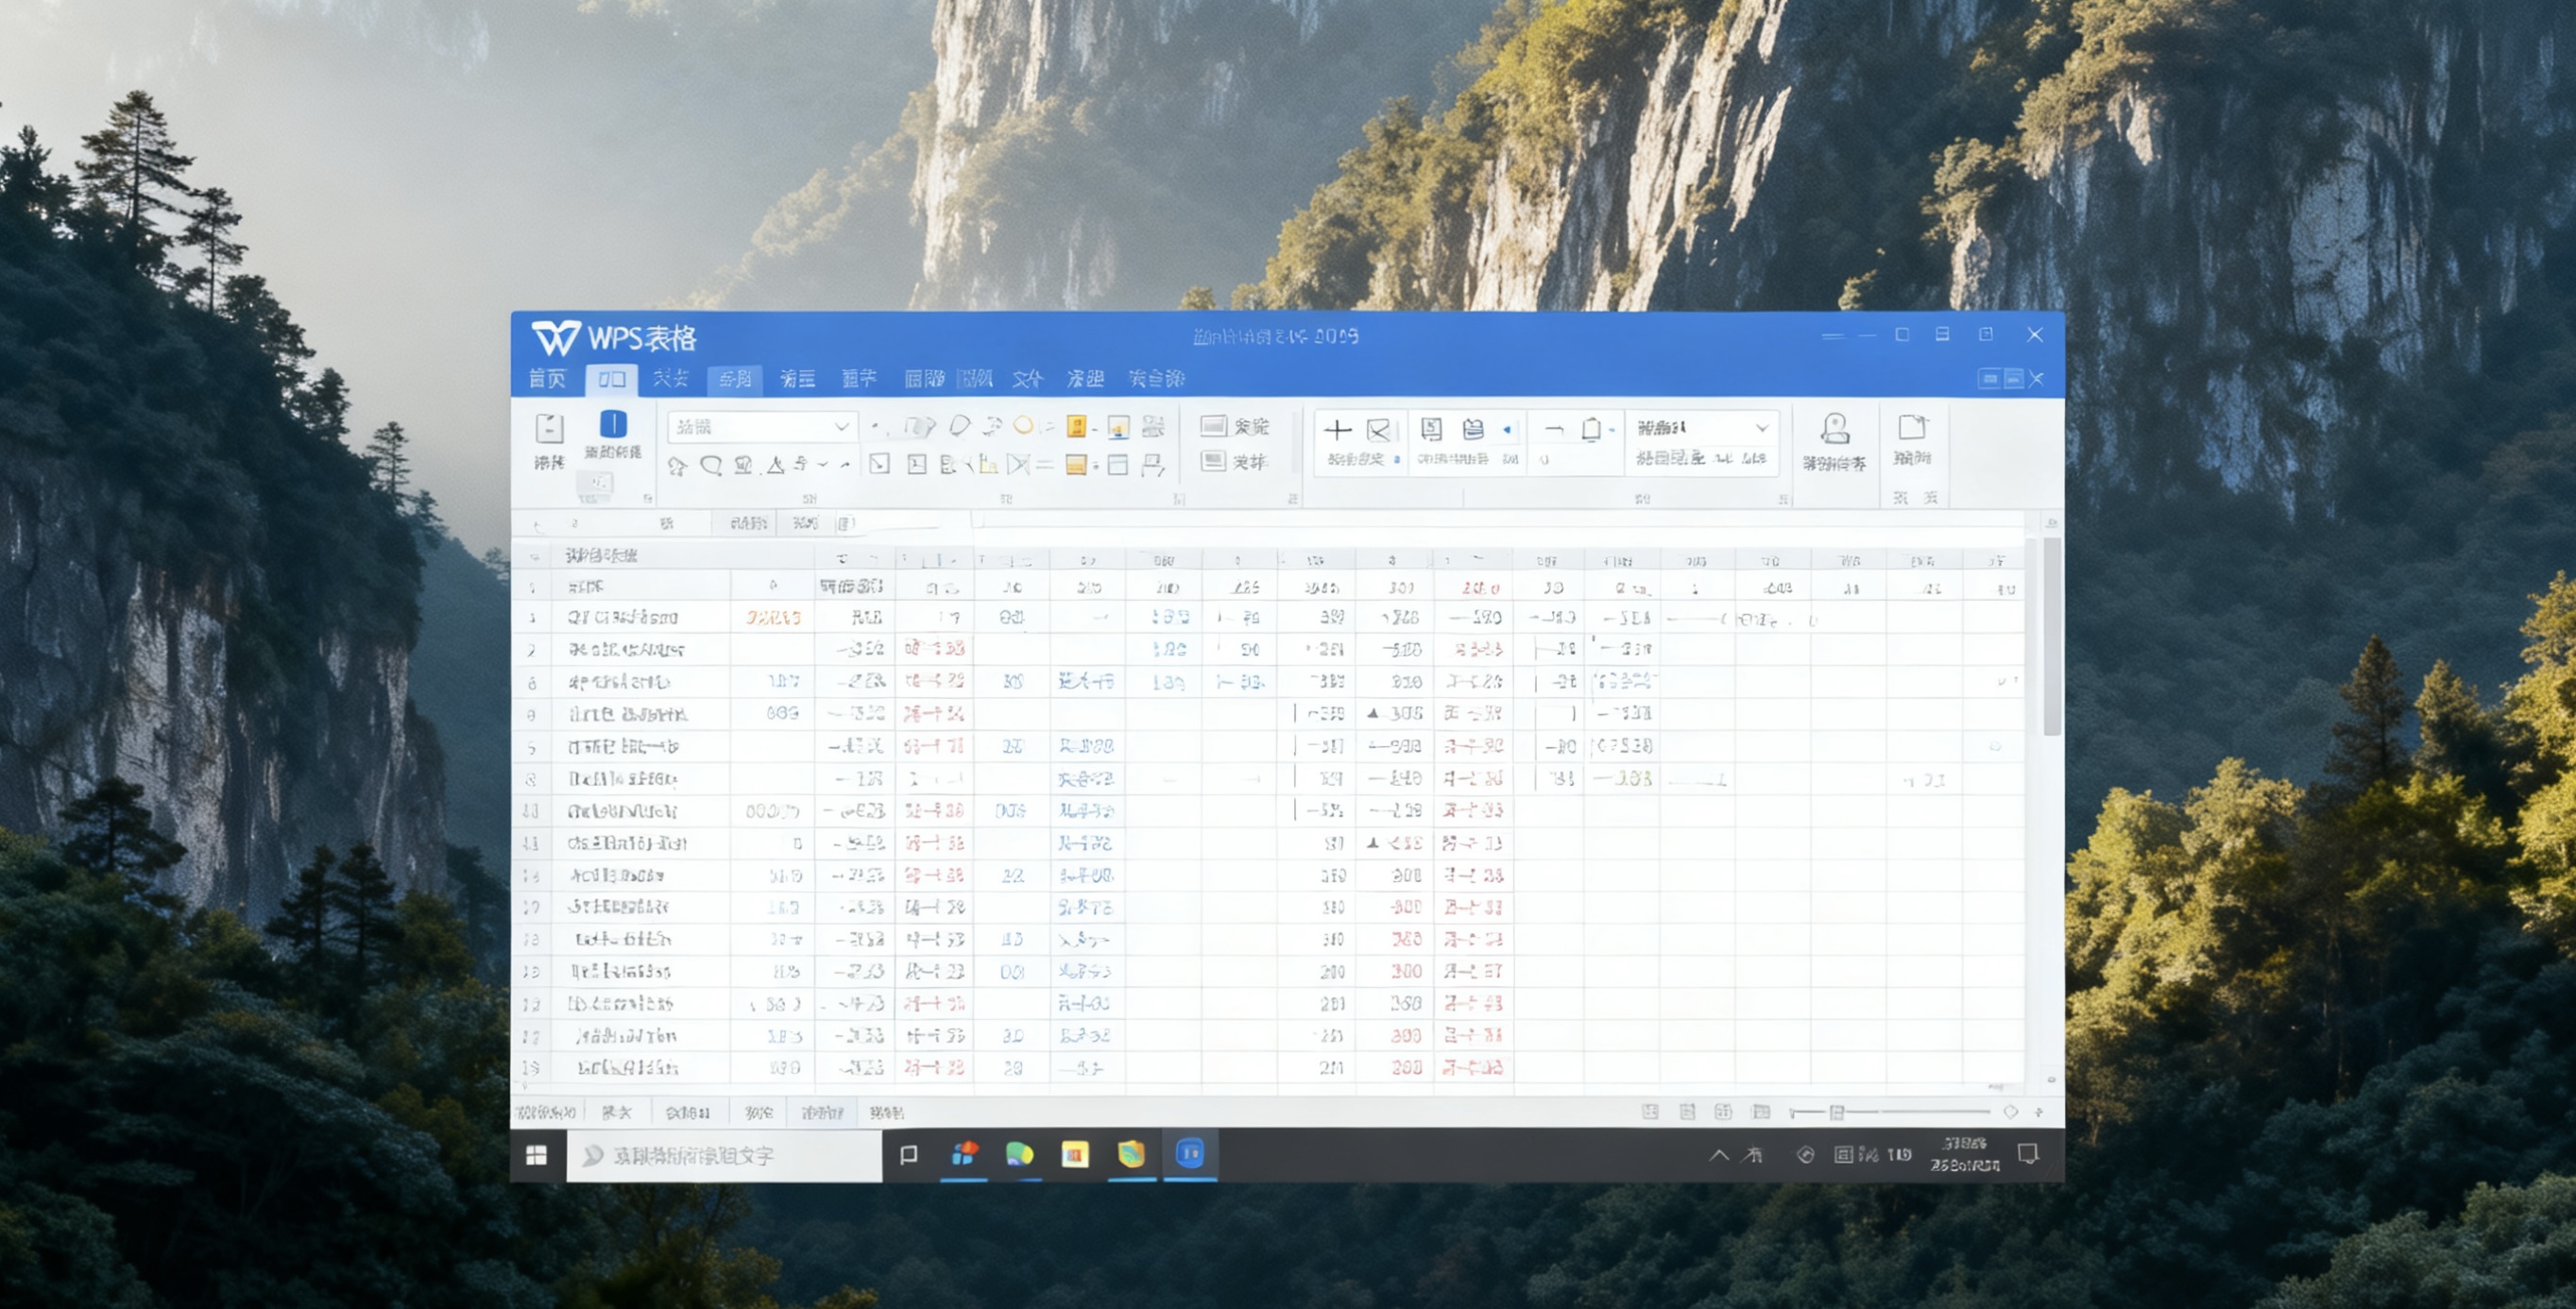This screenshot has height=1309, width=2576.
Task: Click the taskbar search box
Action: 725,1155
